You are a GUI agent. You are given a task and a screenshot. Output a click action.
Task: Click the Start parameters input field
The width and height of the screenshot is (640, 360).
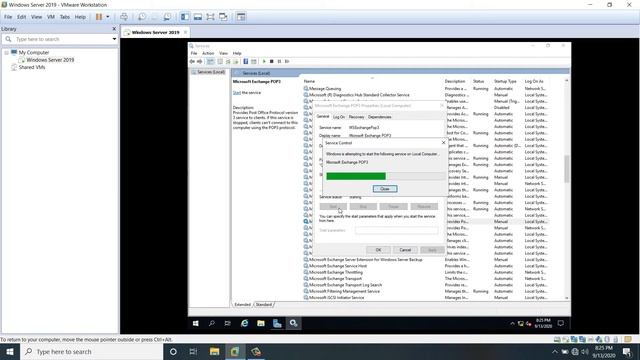coord(396,231)
